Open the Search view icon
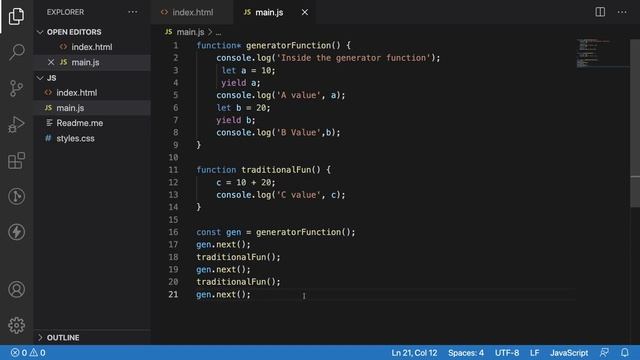 click(16, 52)
